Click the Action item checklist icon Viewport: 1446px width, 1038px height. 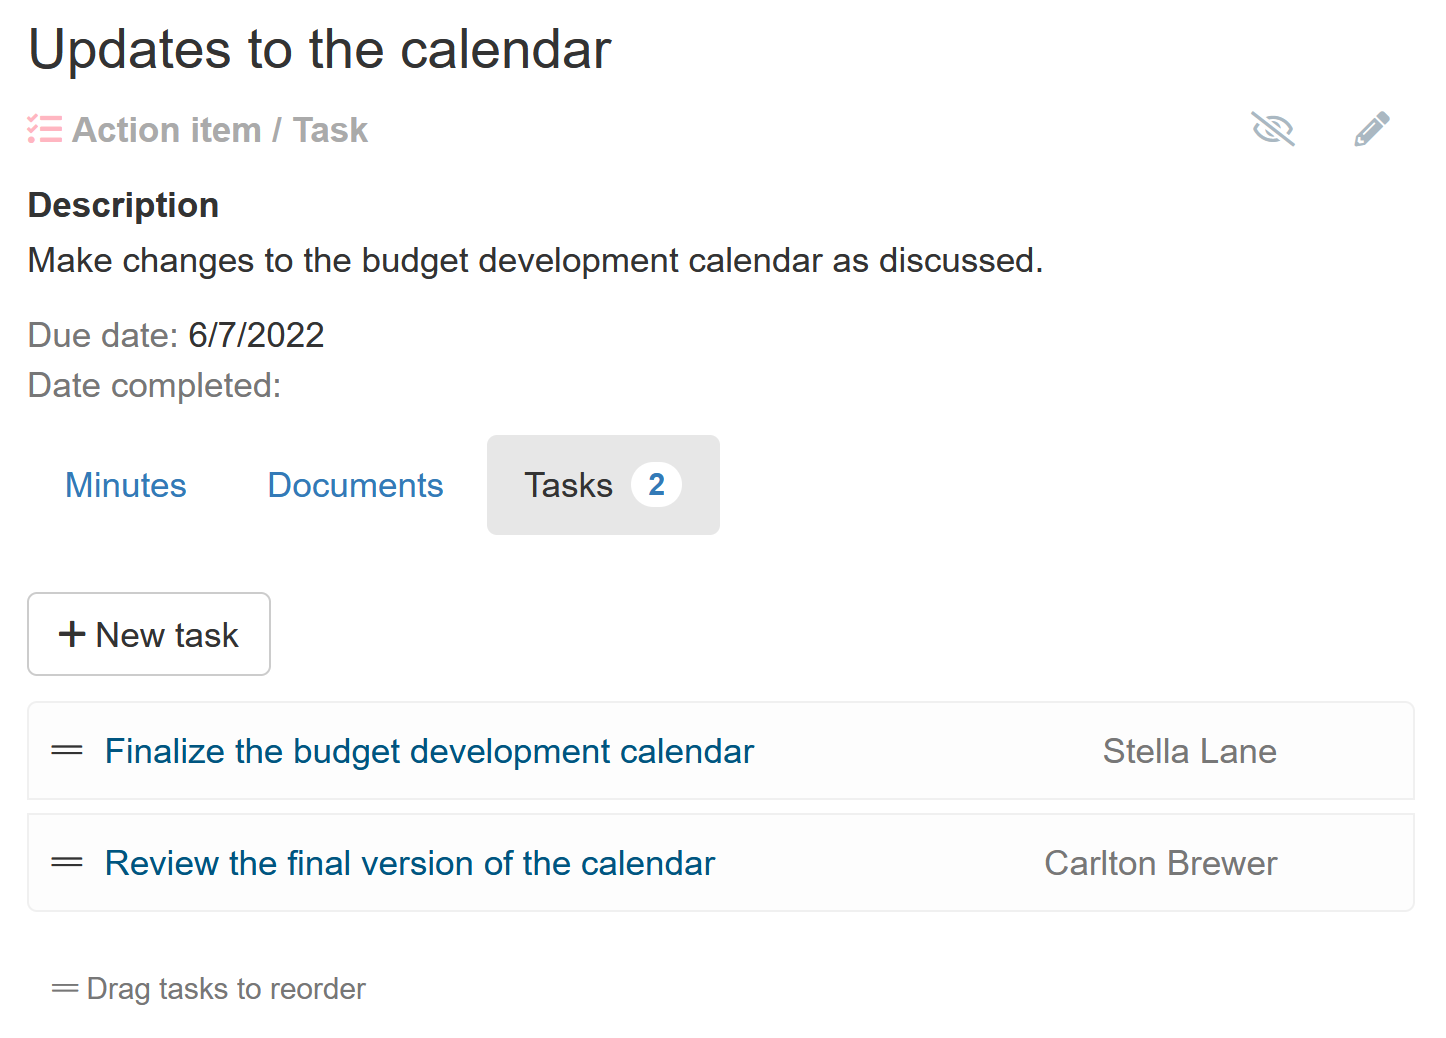pos(45,130)
